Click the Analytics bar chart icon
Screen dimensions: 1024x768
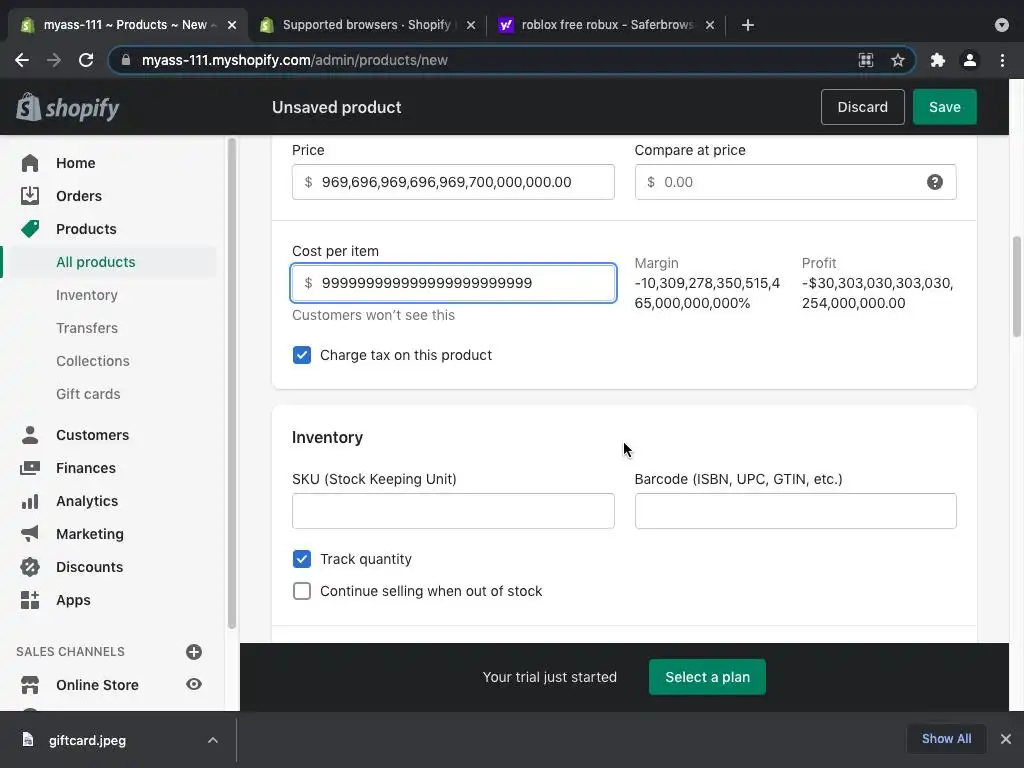pyautogui.click(x=30, y=501)
